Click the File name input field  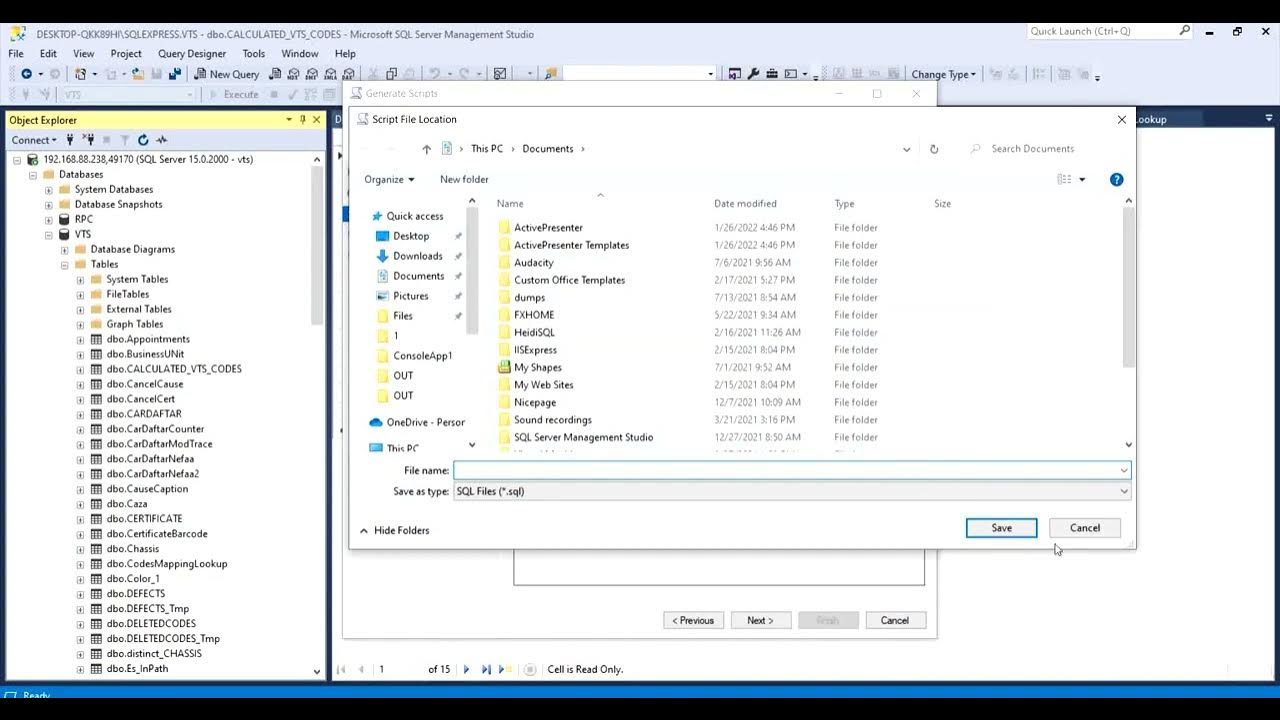point(792,470)
